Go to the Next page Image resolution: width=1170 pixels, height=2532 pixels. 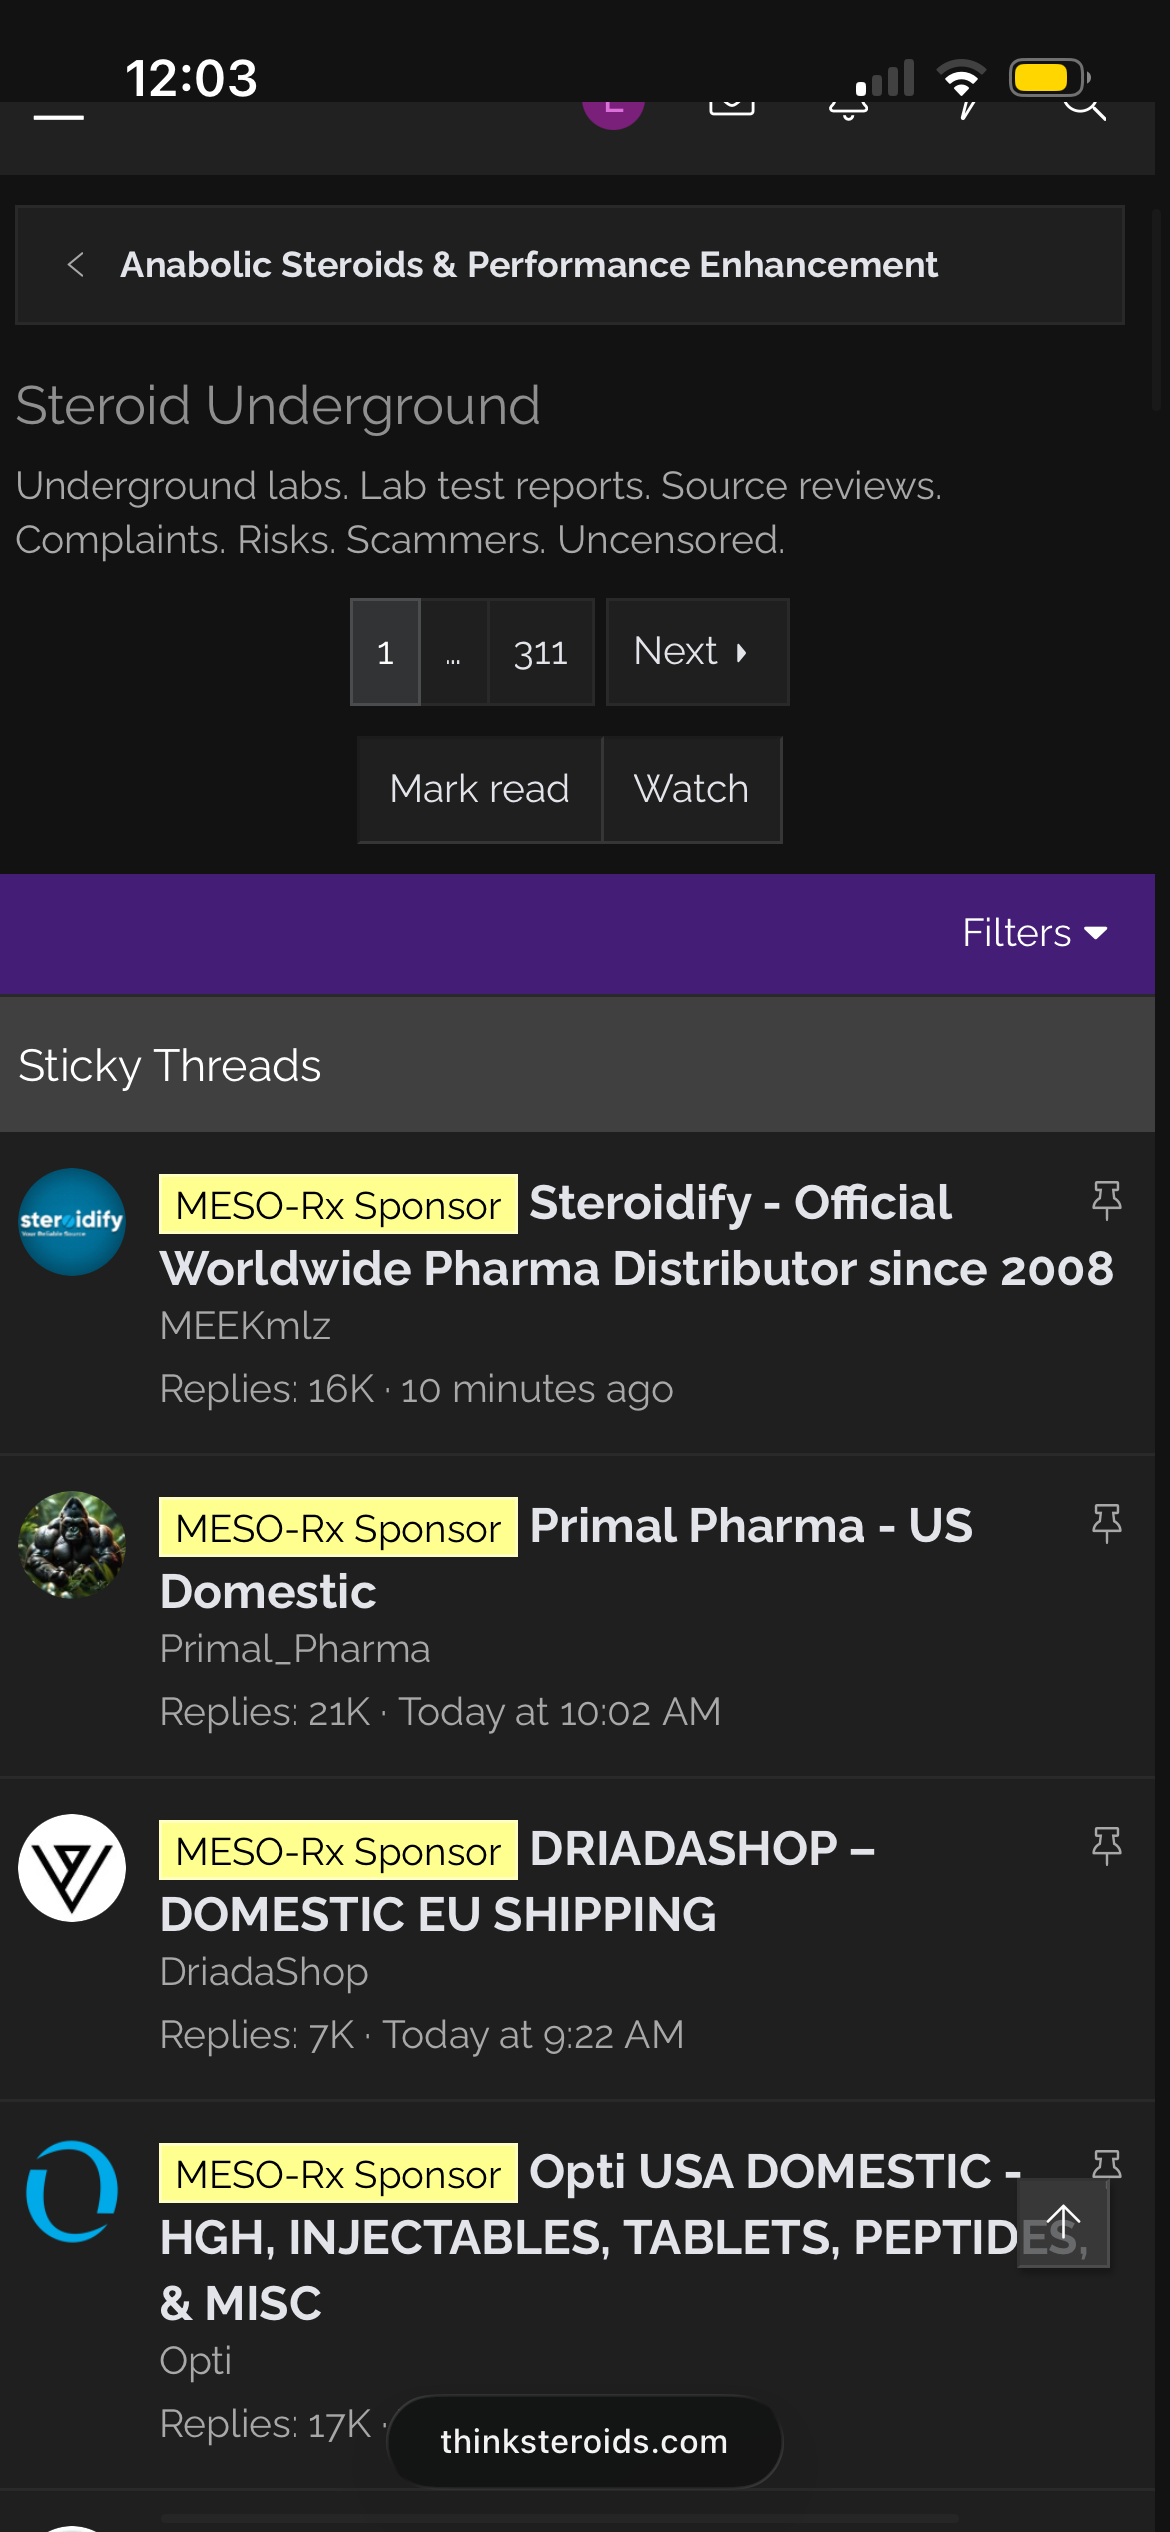(697, 652)
